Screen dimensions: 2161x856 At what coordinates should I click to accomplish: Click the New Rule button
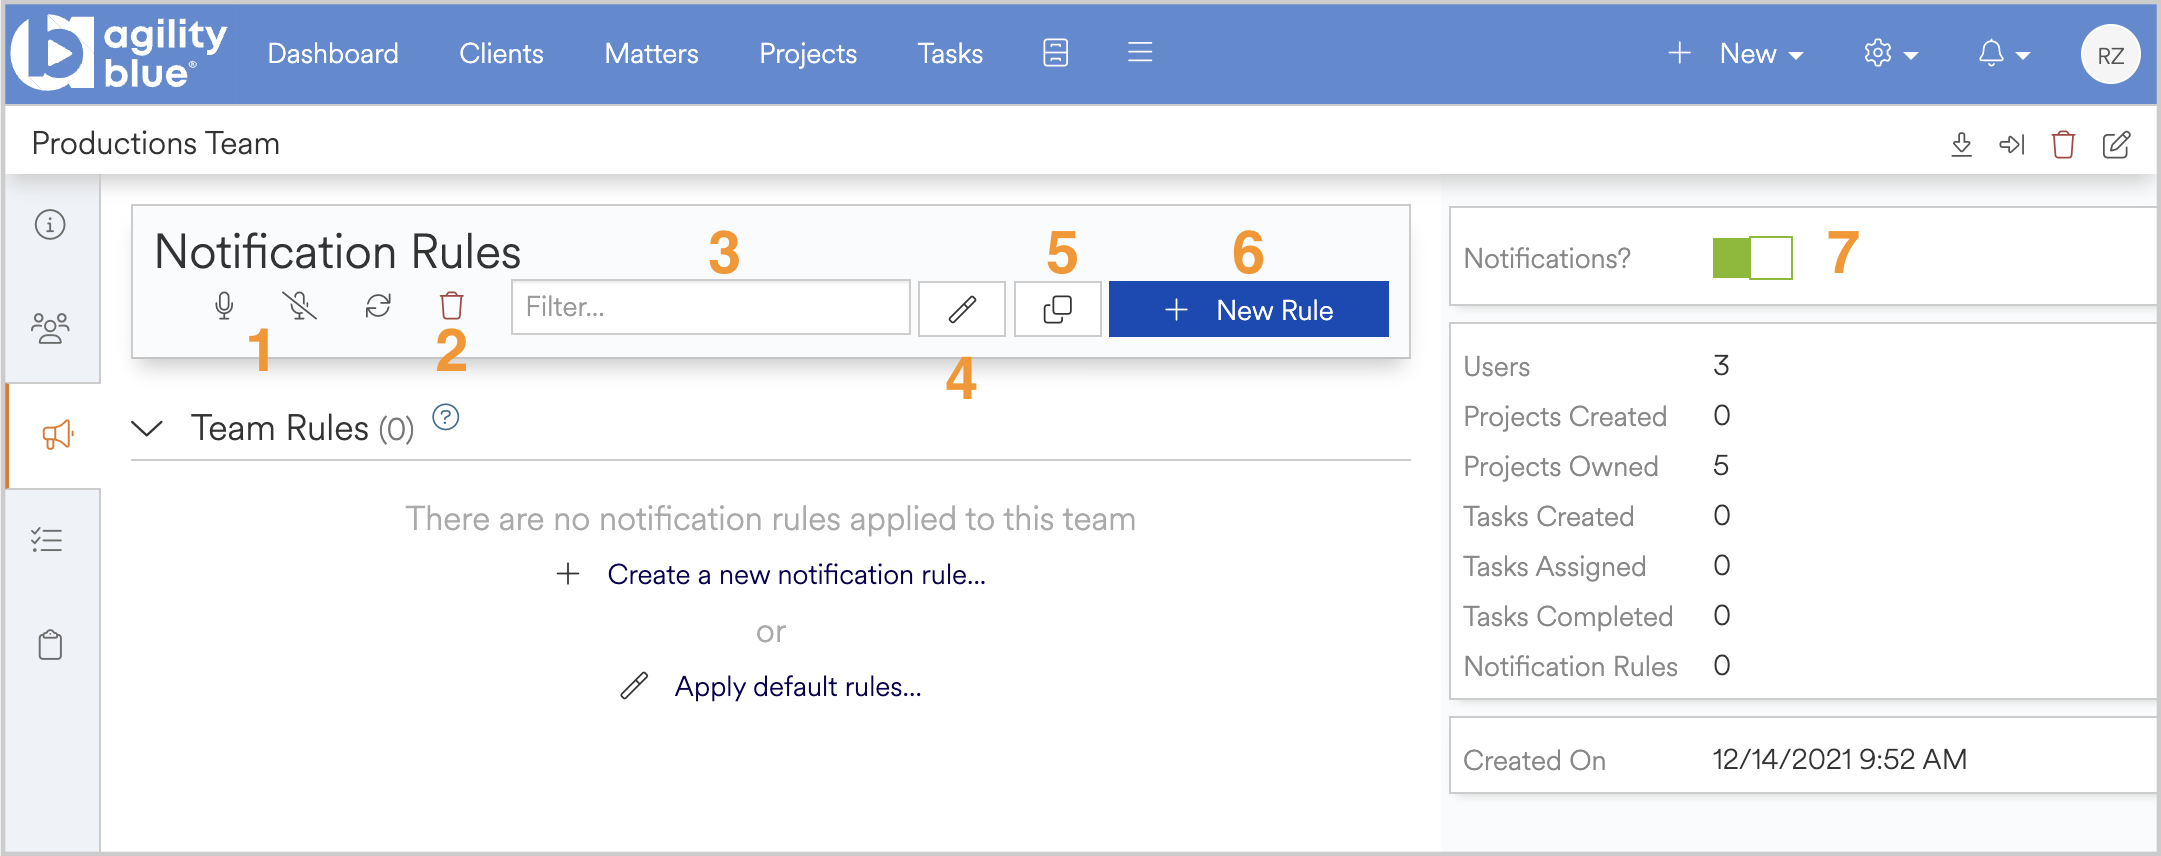coord(1249,309)
